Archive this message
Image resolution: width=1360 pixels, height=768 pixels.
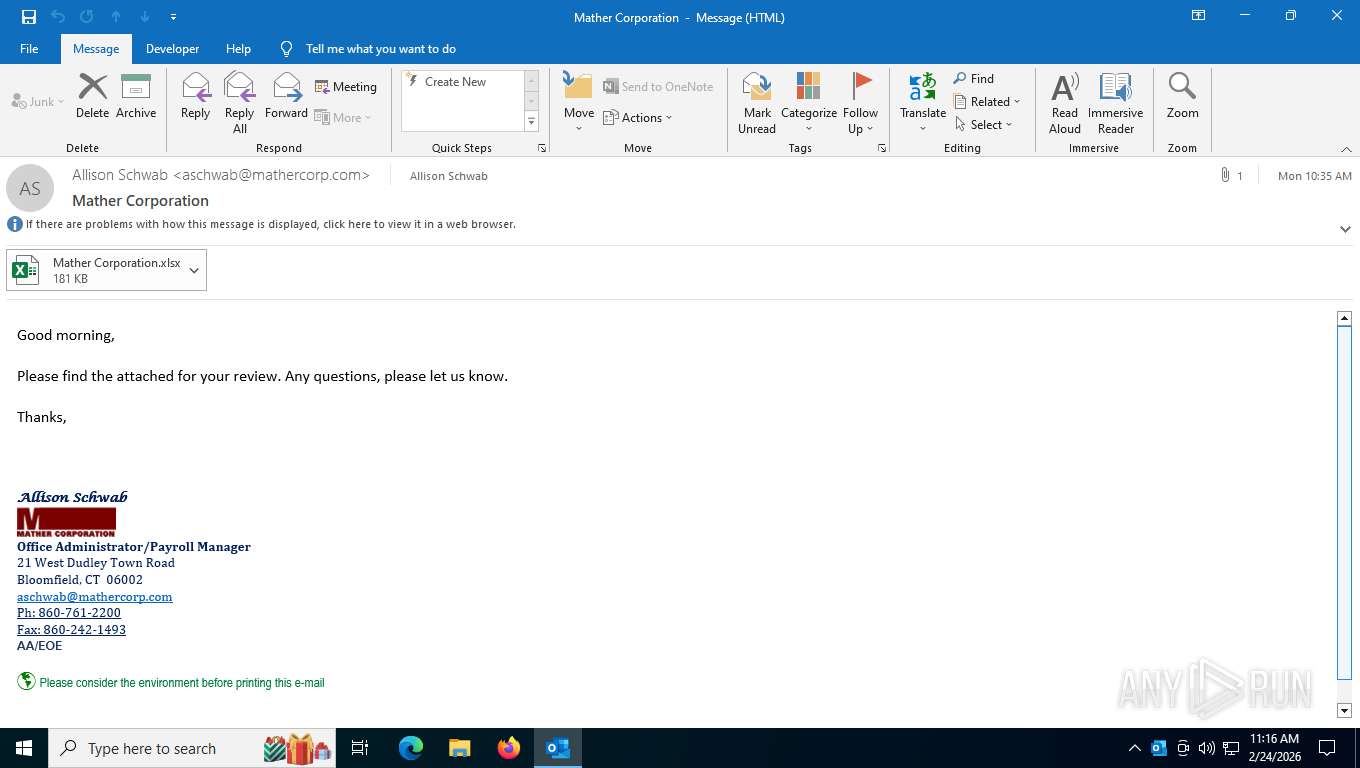pyautogui.click(x=136, y=97)
